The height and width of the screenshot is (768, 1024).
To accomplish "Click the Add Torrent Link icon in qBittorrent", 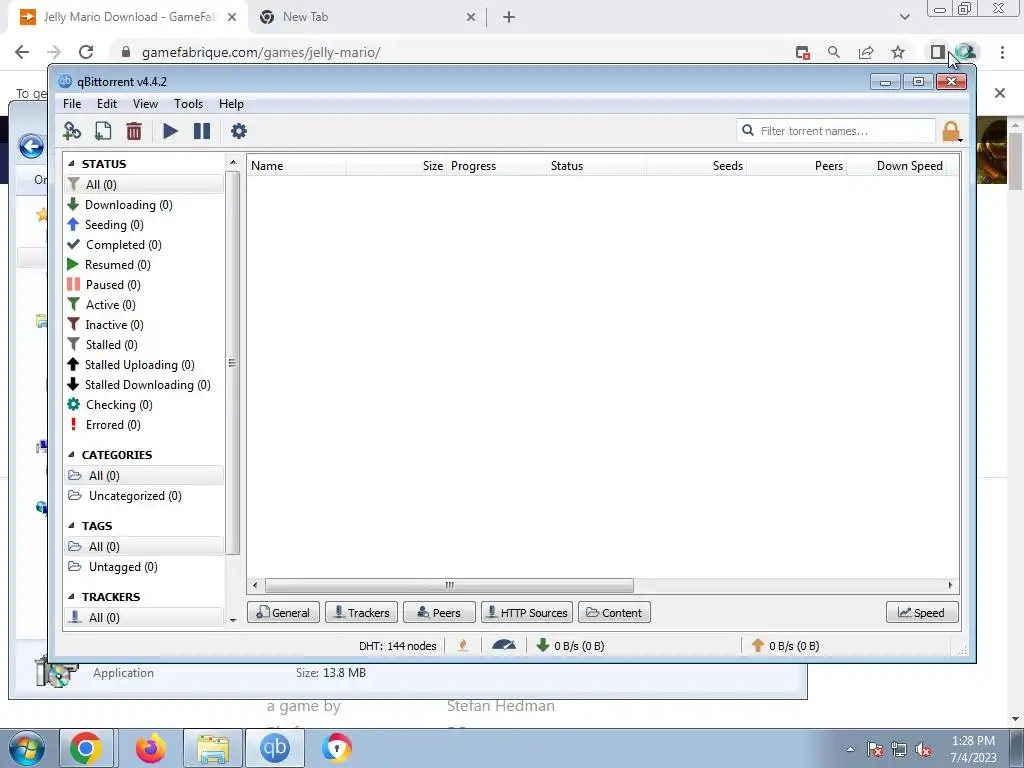I will [x=72, y=131].
